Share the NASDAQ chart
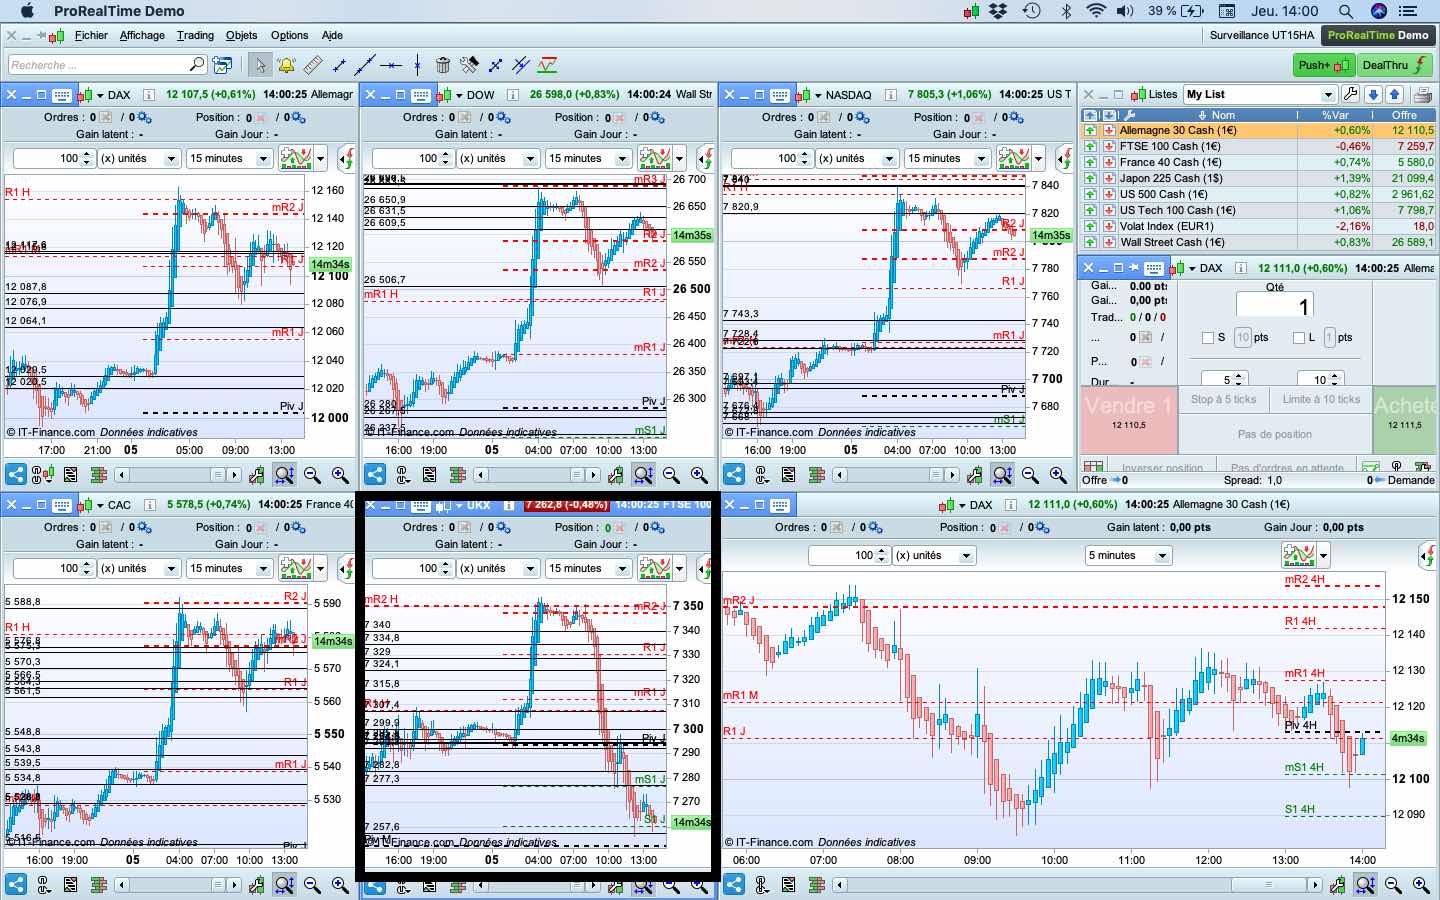This screenshot has height=900, width=1440. point(734,475)
